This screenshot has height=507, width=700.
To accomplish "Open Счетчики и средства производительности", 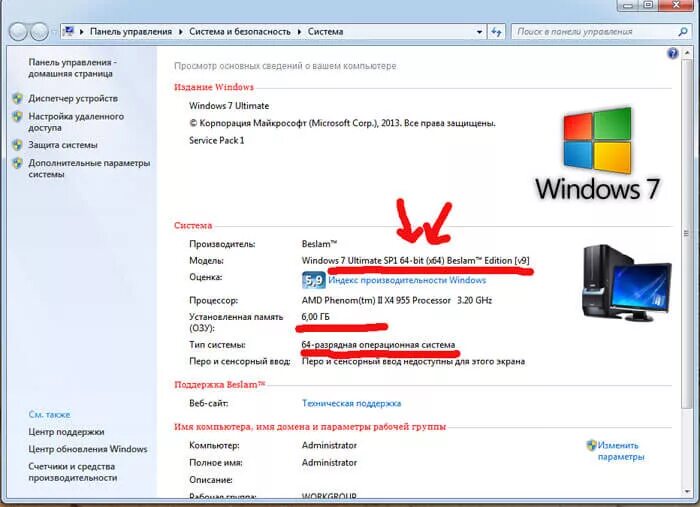I will [x=73, y=472].
